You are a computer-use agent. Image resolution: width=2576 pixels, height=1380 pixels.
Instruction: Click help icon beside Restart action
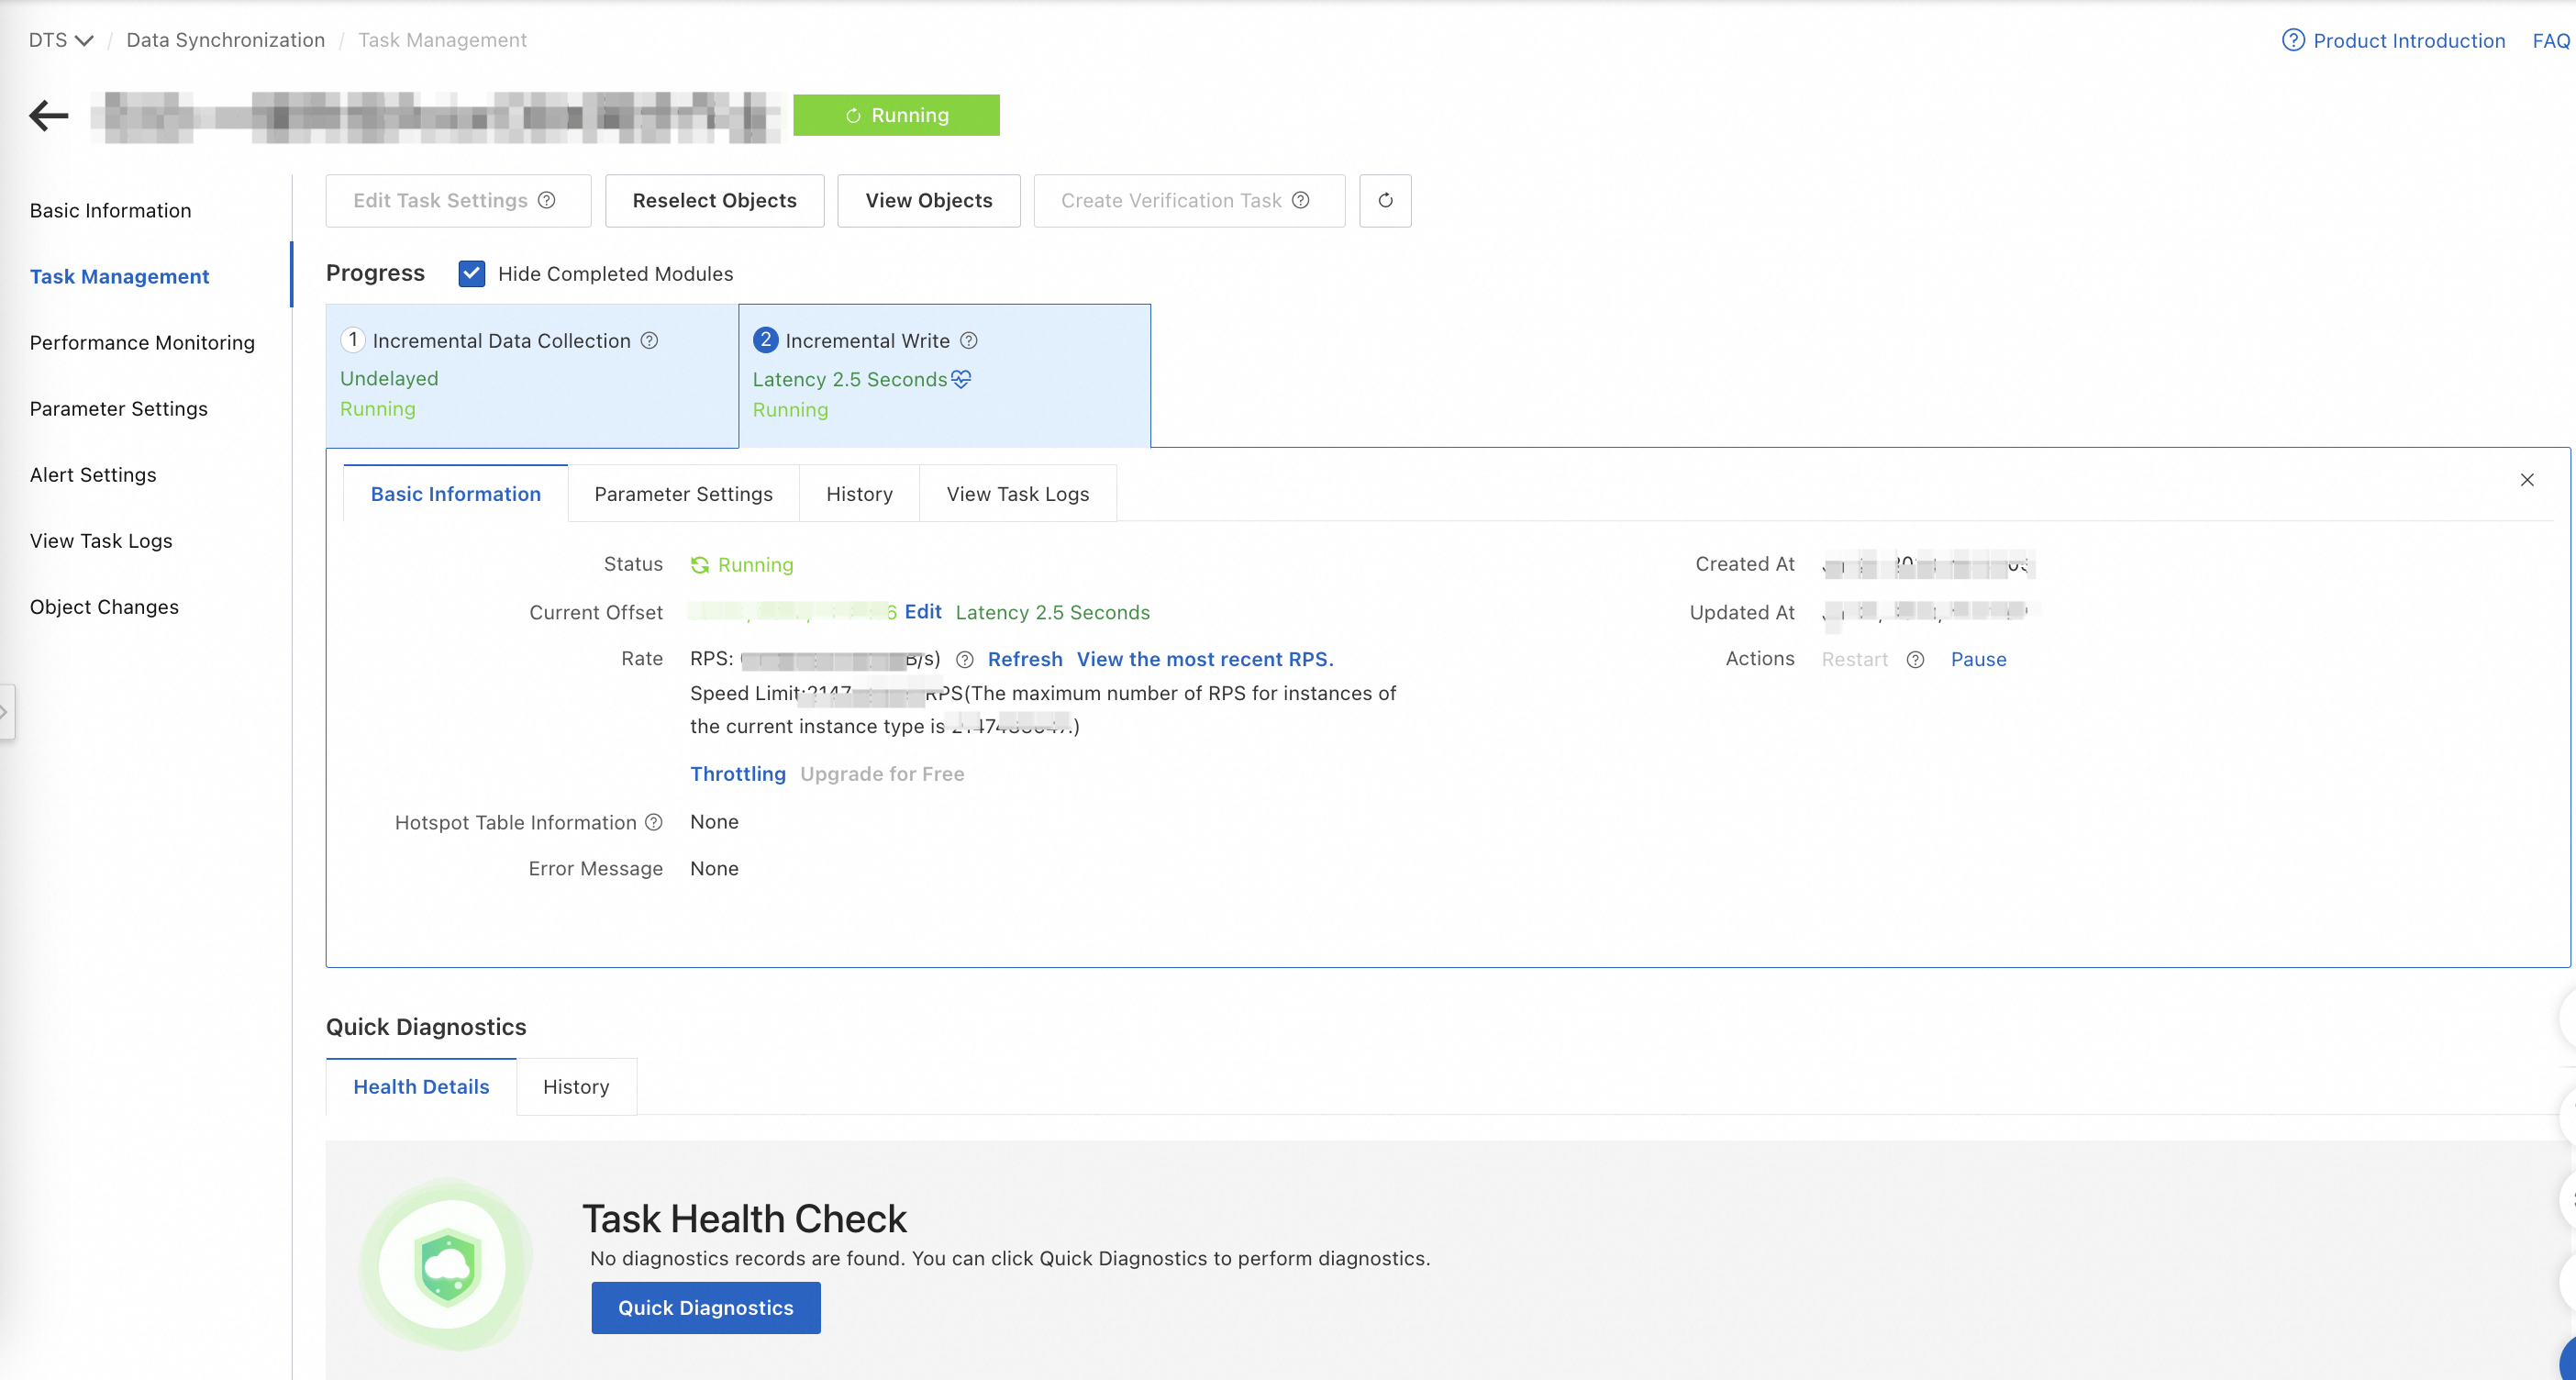coord(1915,660)
